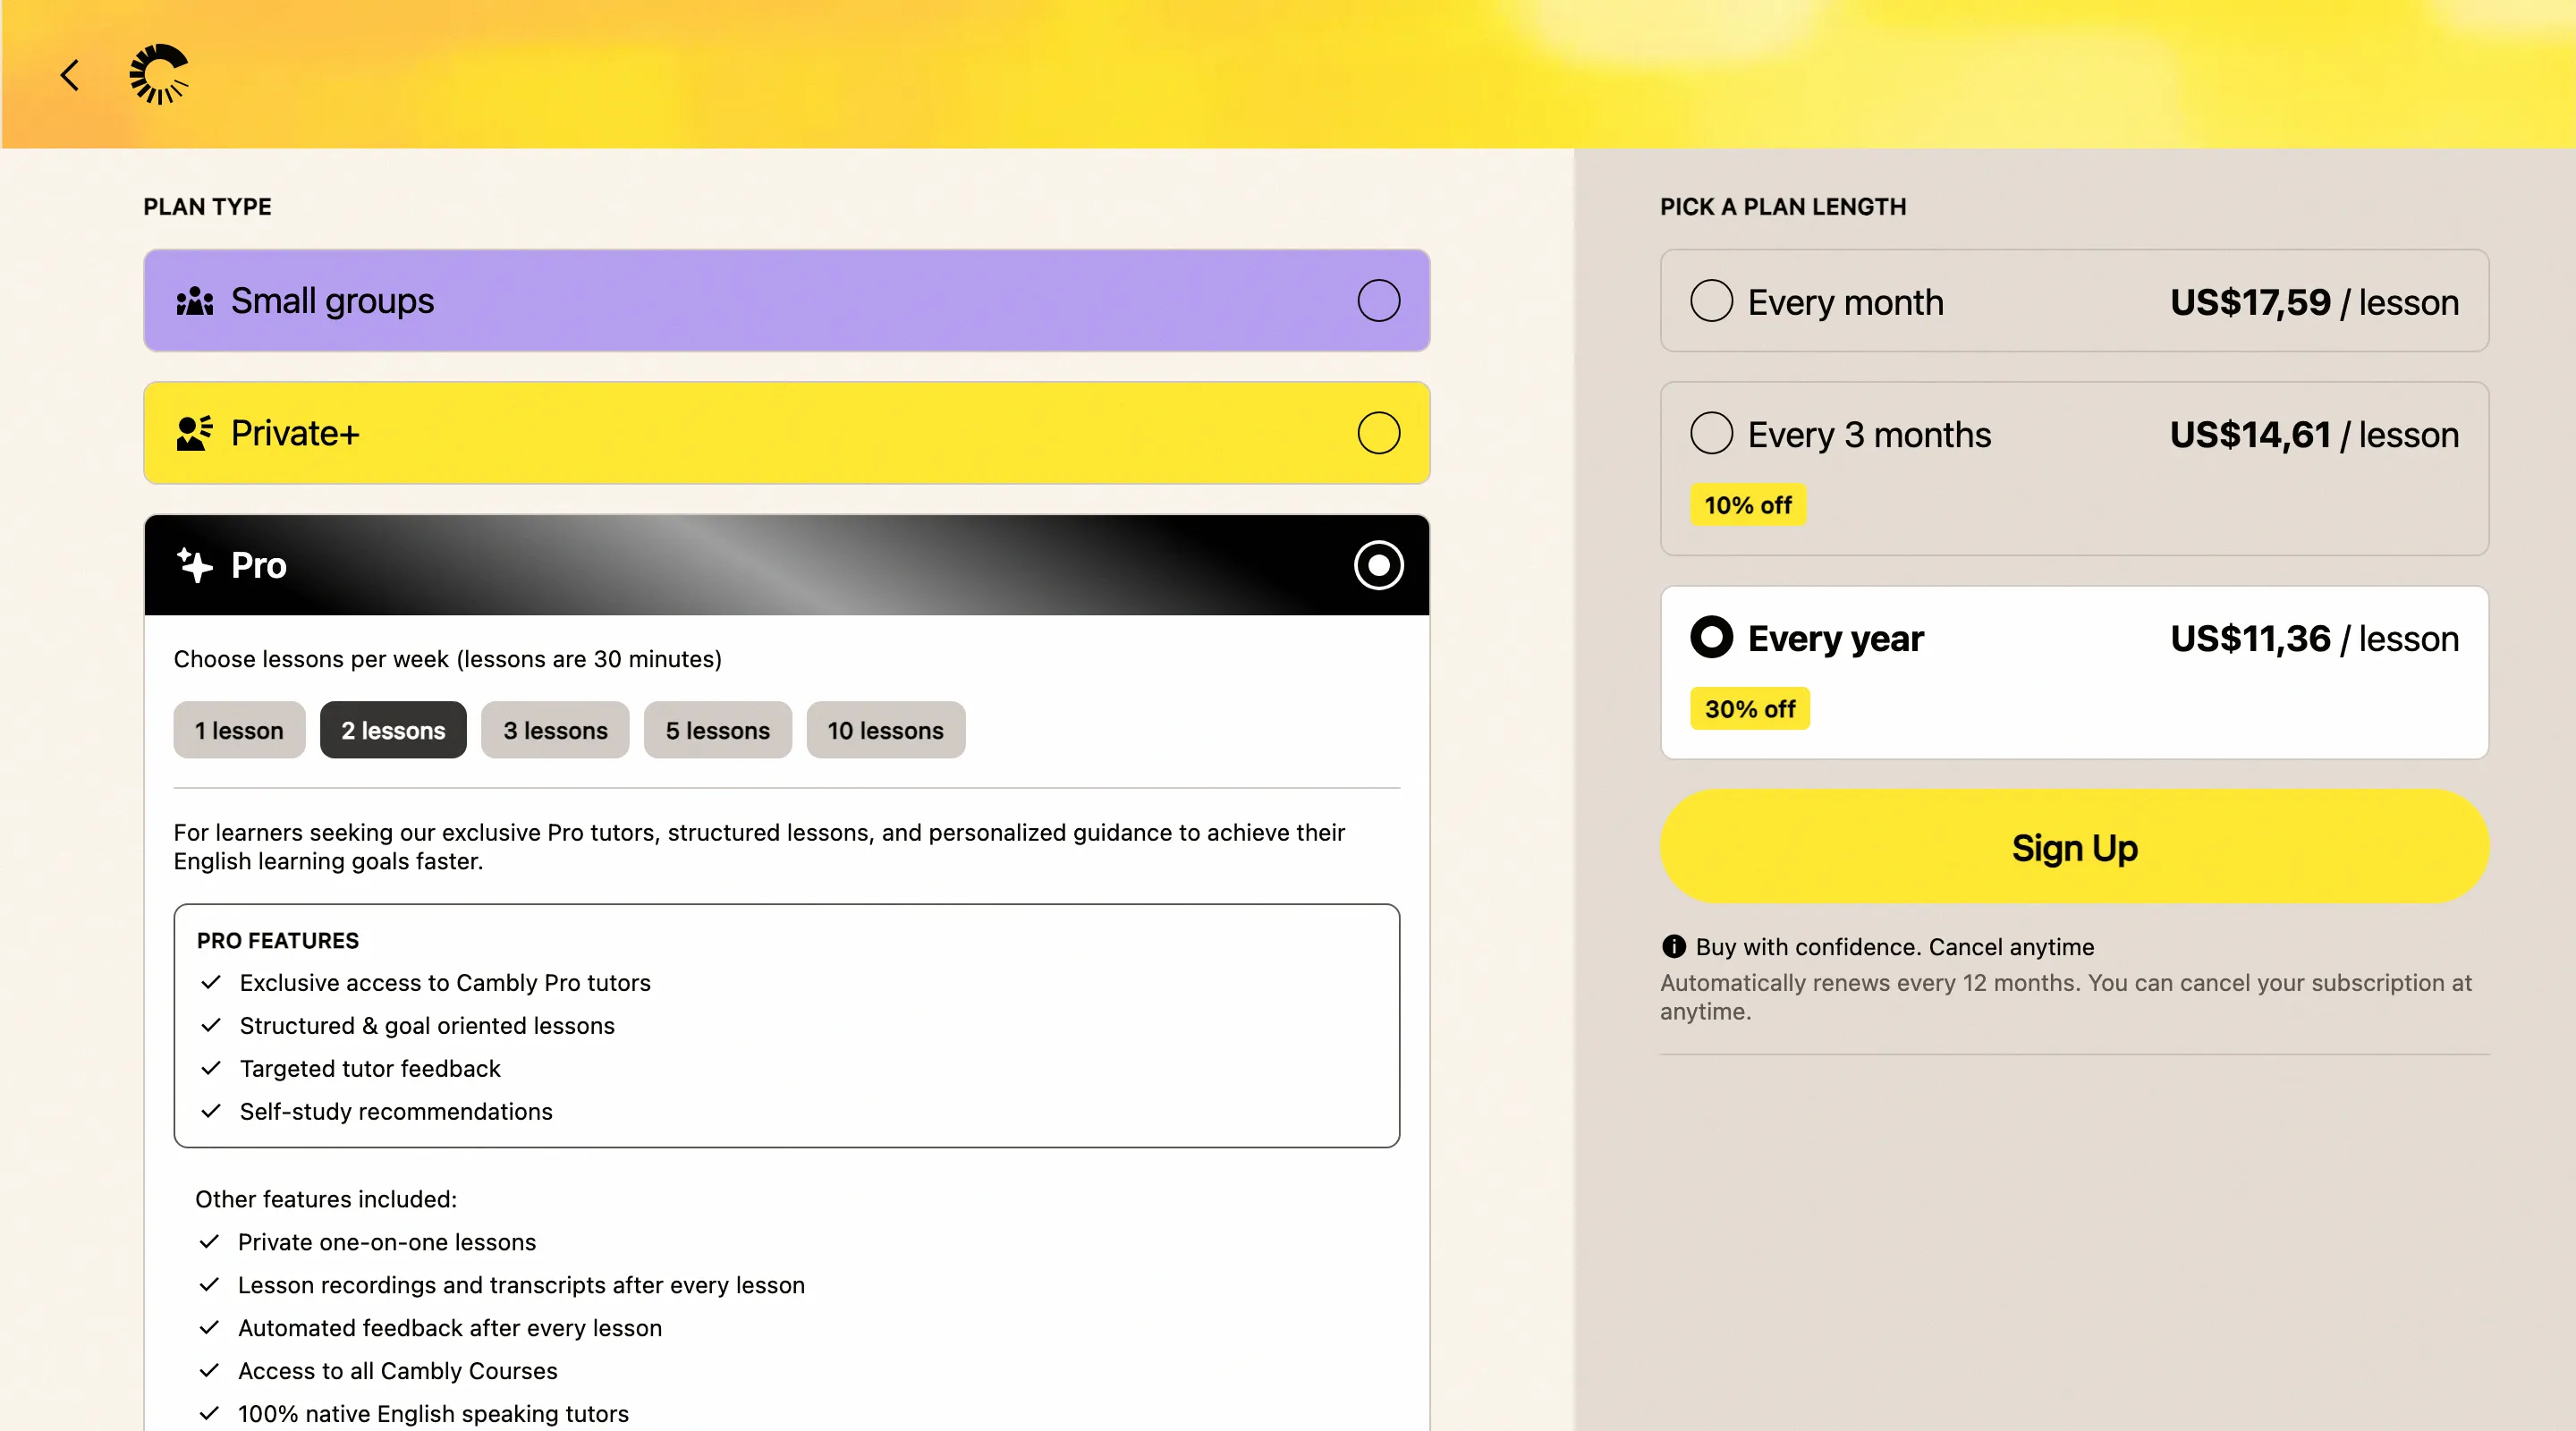Click checkmark beside Access to all Cambly Courses
Viewport: 2576px width, 1431px height.
(x=208, y=1370)
